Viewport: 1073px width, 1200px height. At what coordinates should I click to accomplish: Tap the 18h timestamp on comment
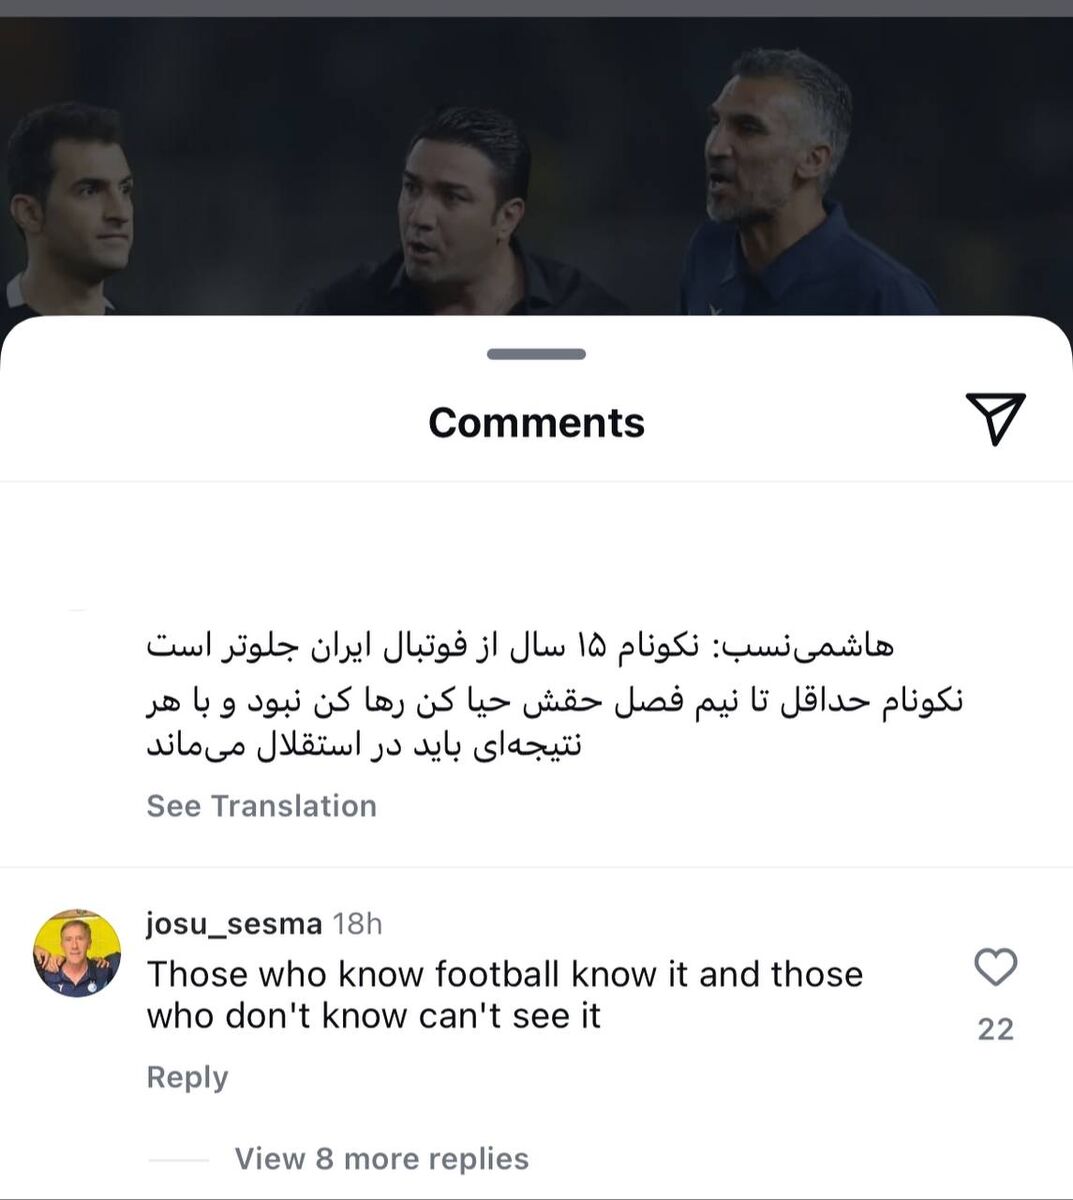[358, 924]
